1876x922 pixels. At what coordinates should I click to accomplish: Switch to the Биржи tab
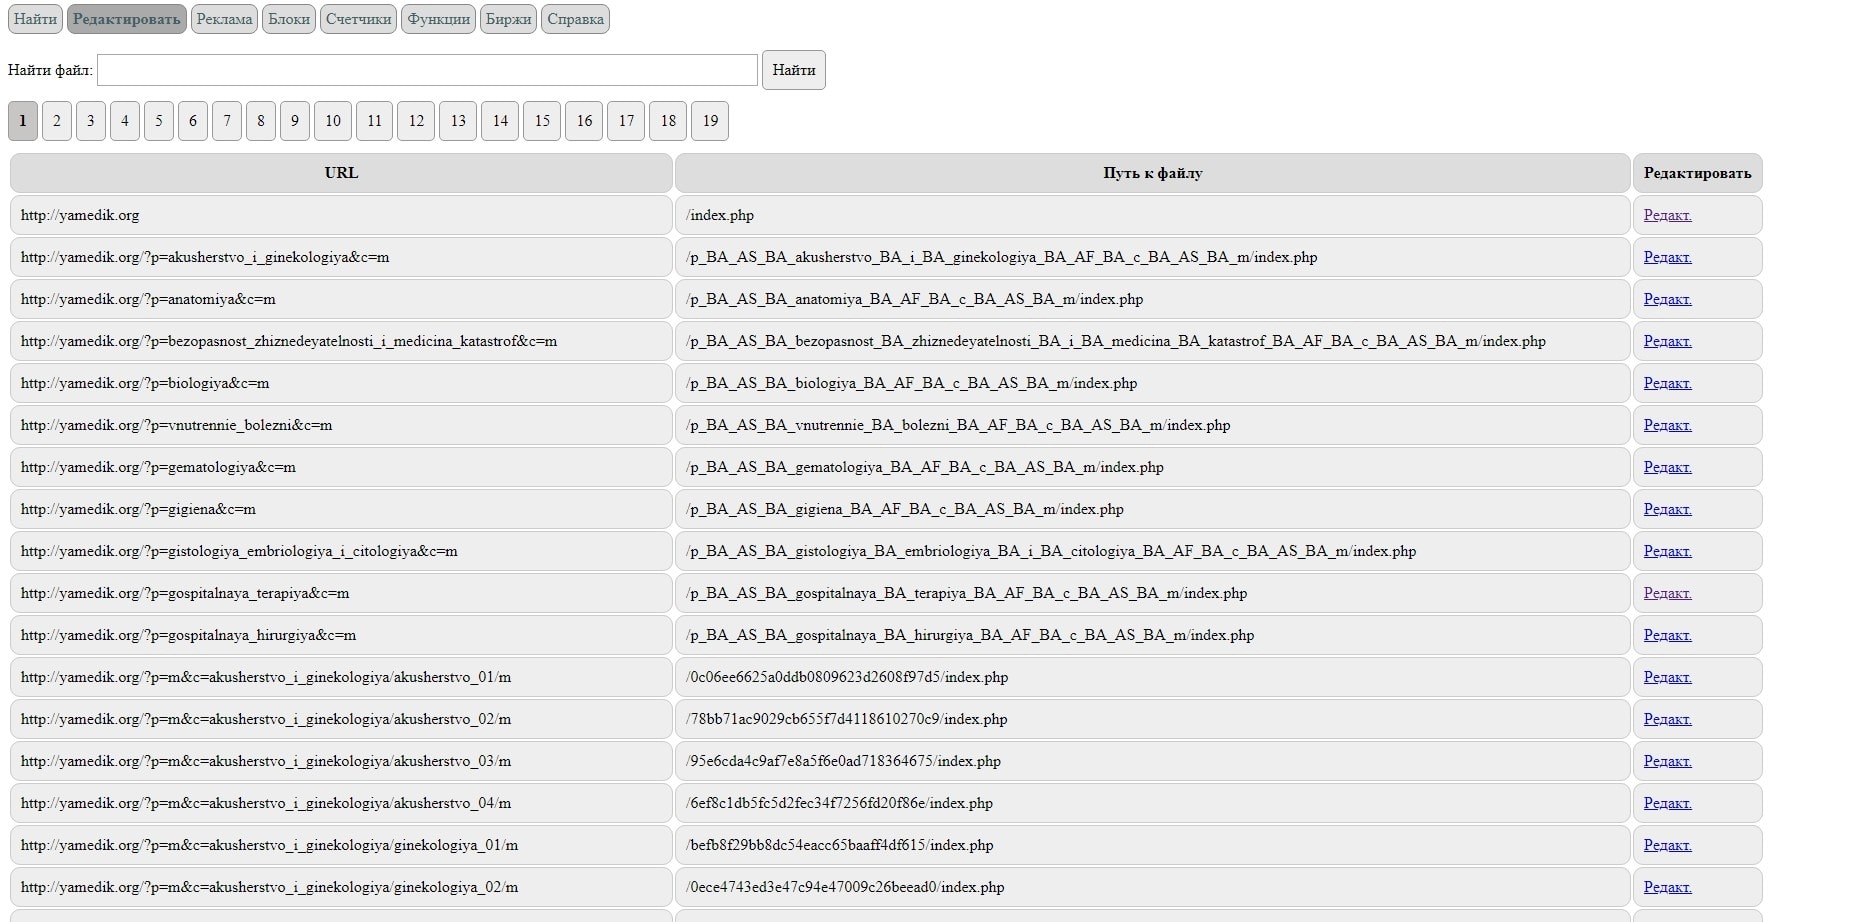508,19
